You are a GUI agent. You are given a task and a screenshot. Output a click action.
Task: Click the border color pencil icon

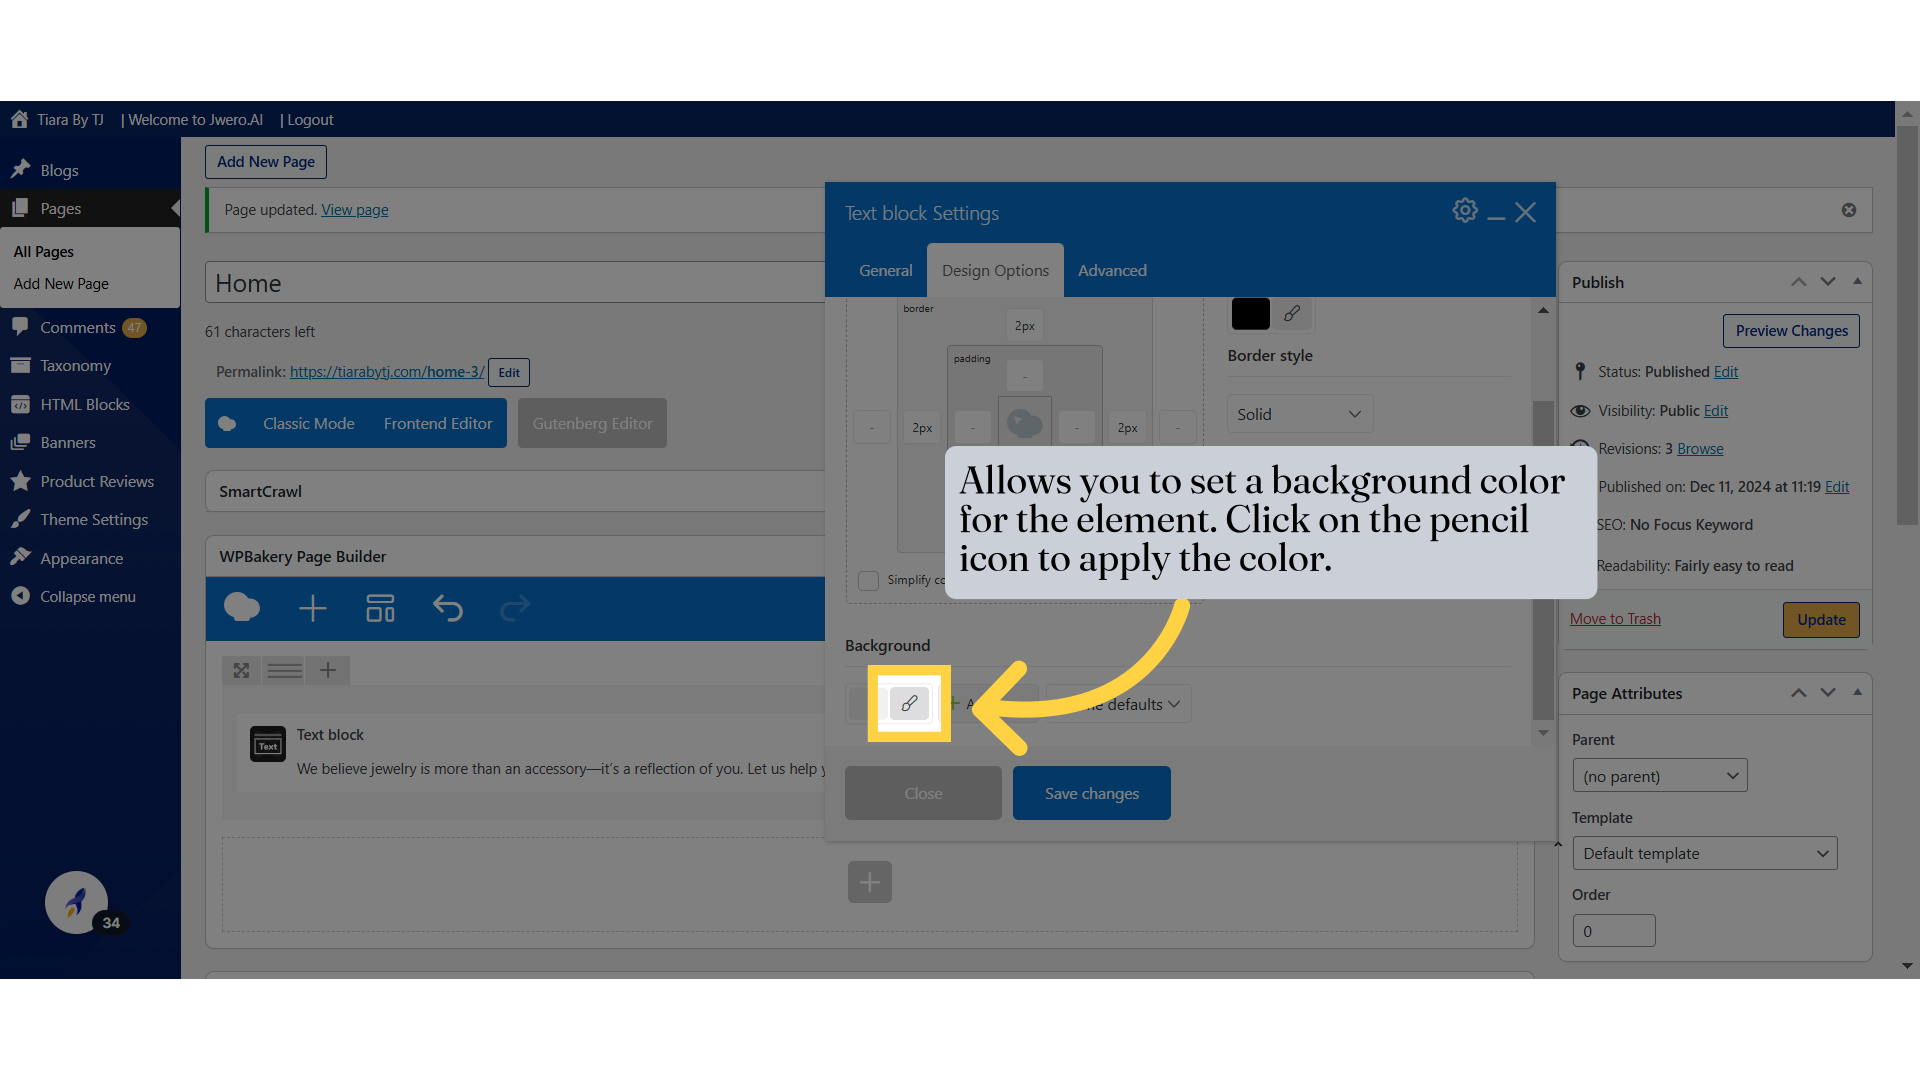1292,314
